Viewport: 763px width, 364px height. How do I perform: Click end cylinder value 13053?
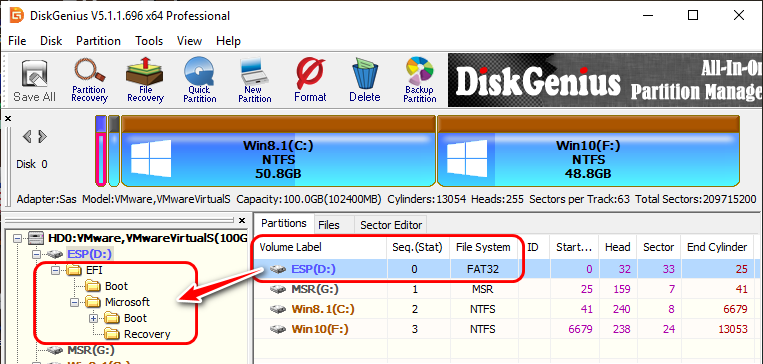click(732, 329)
